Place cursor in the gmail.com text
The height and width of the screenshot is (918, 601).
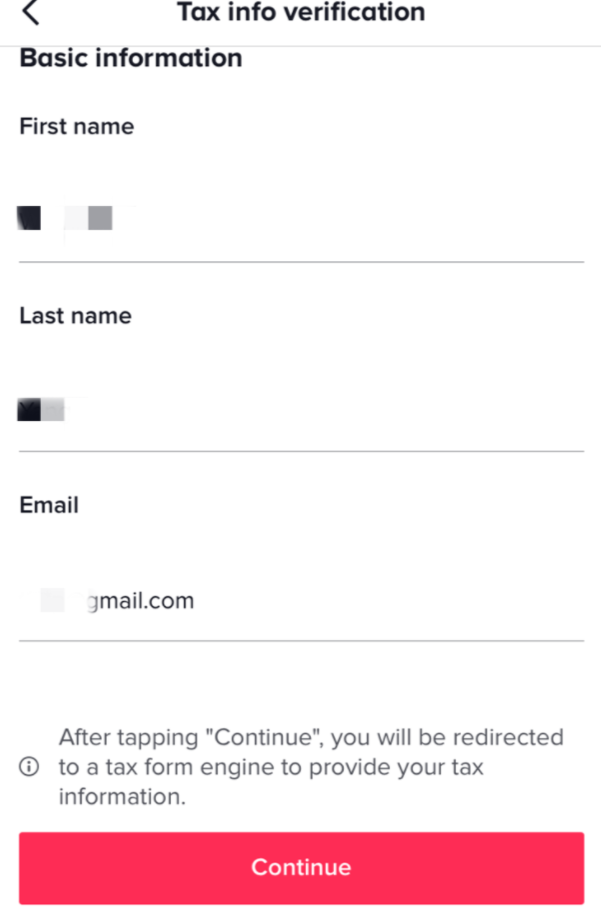[141, 601]
